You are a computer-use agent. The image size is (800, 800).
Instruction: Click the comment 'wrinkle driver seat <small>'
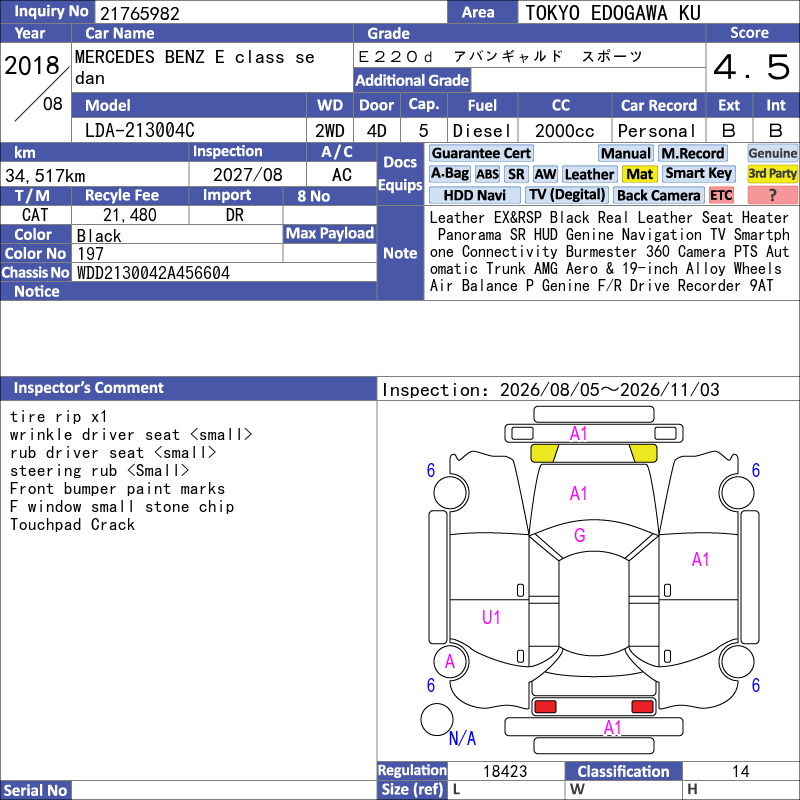pyautogui.click(x=131, y=435)
